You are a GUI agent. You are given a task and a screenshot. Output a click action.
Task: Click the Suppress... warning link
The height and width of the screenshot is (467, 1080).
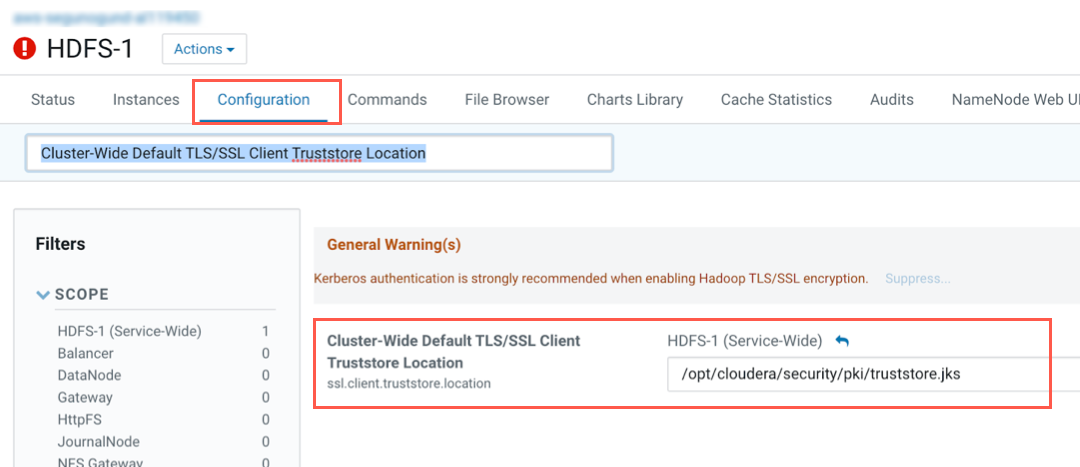click(x=918, y=278)
